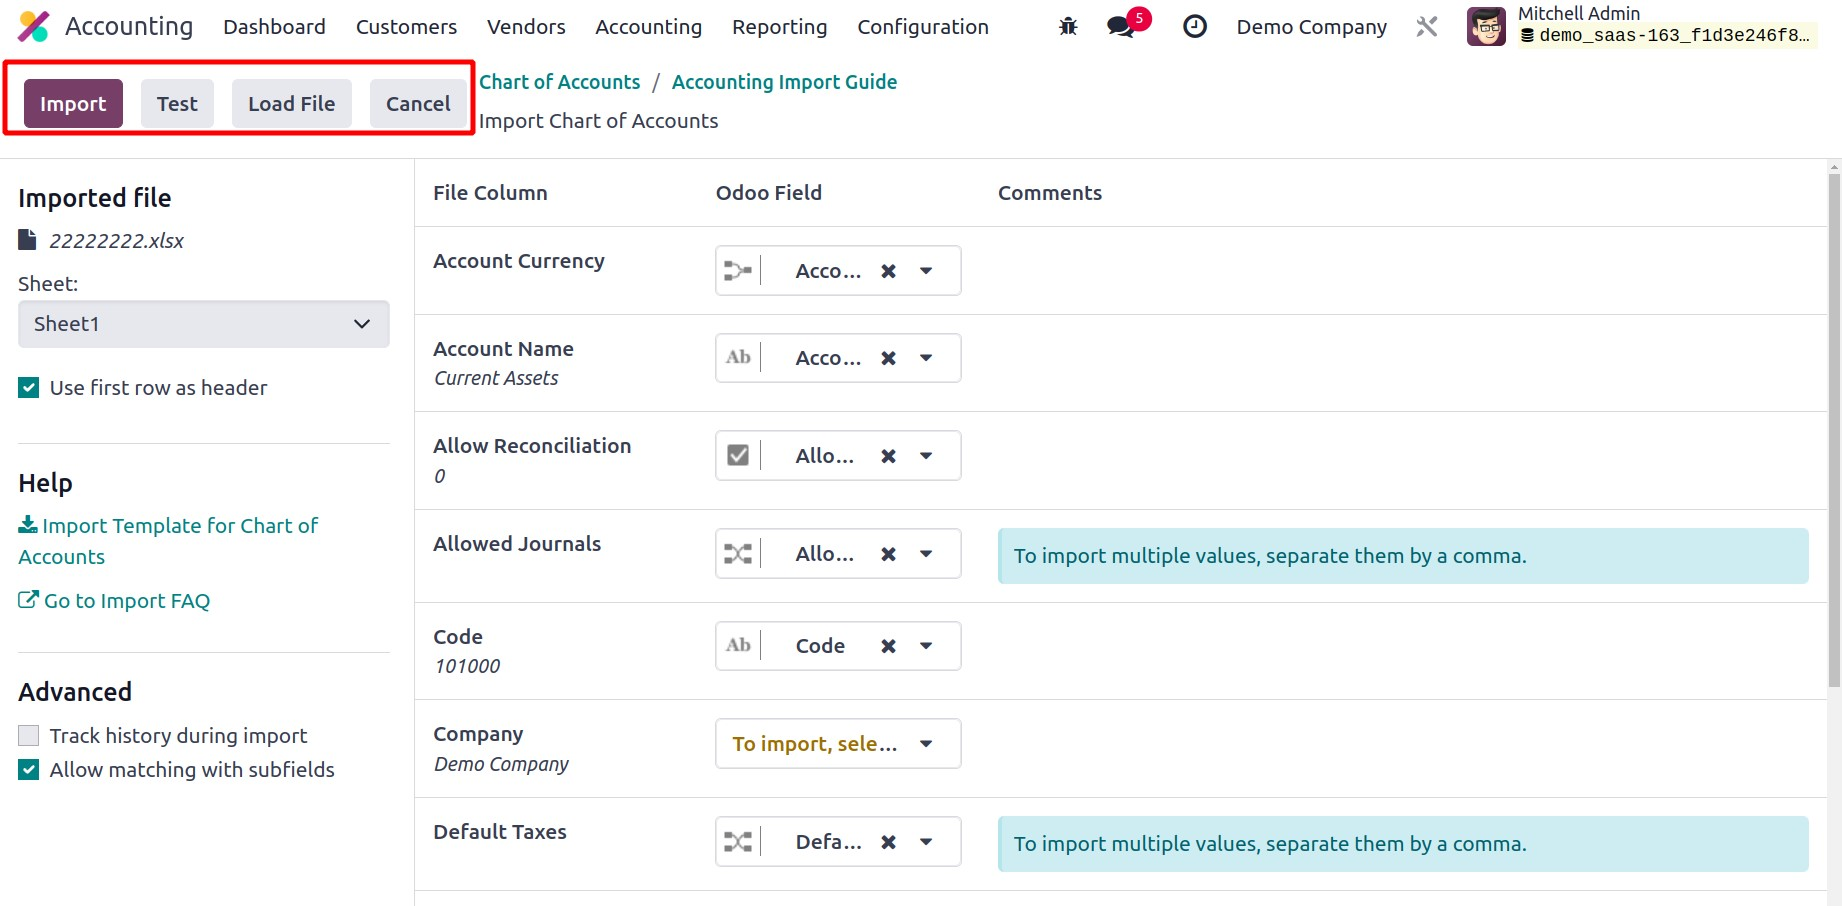
Task: Uncheck Use first row as header
Action: click(29, 388)
